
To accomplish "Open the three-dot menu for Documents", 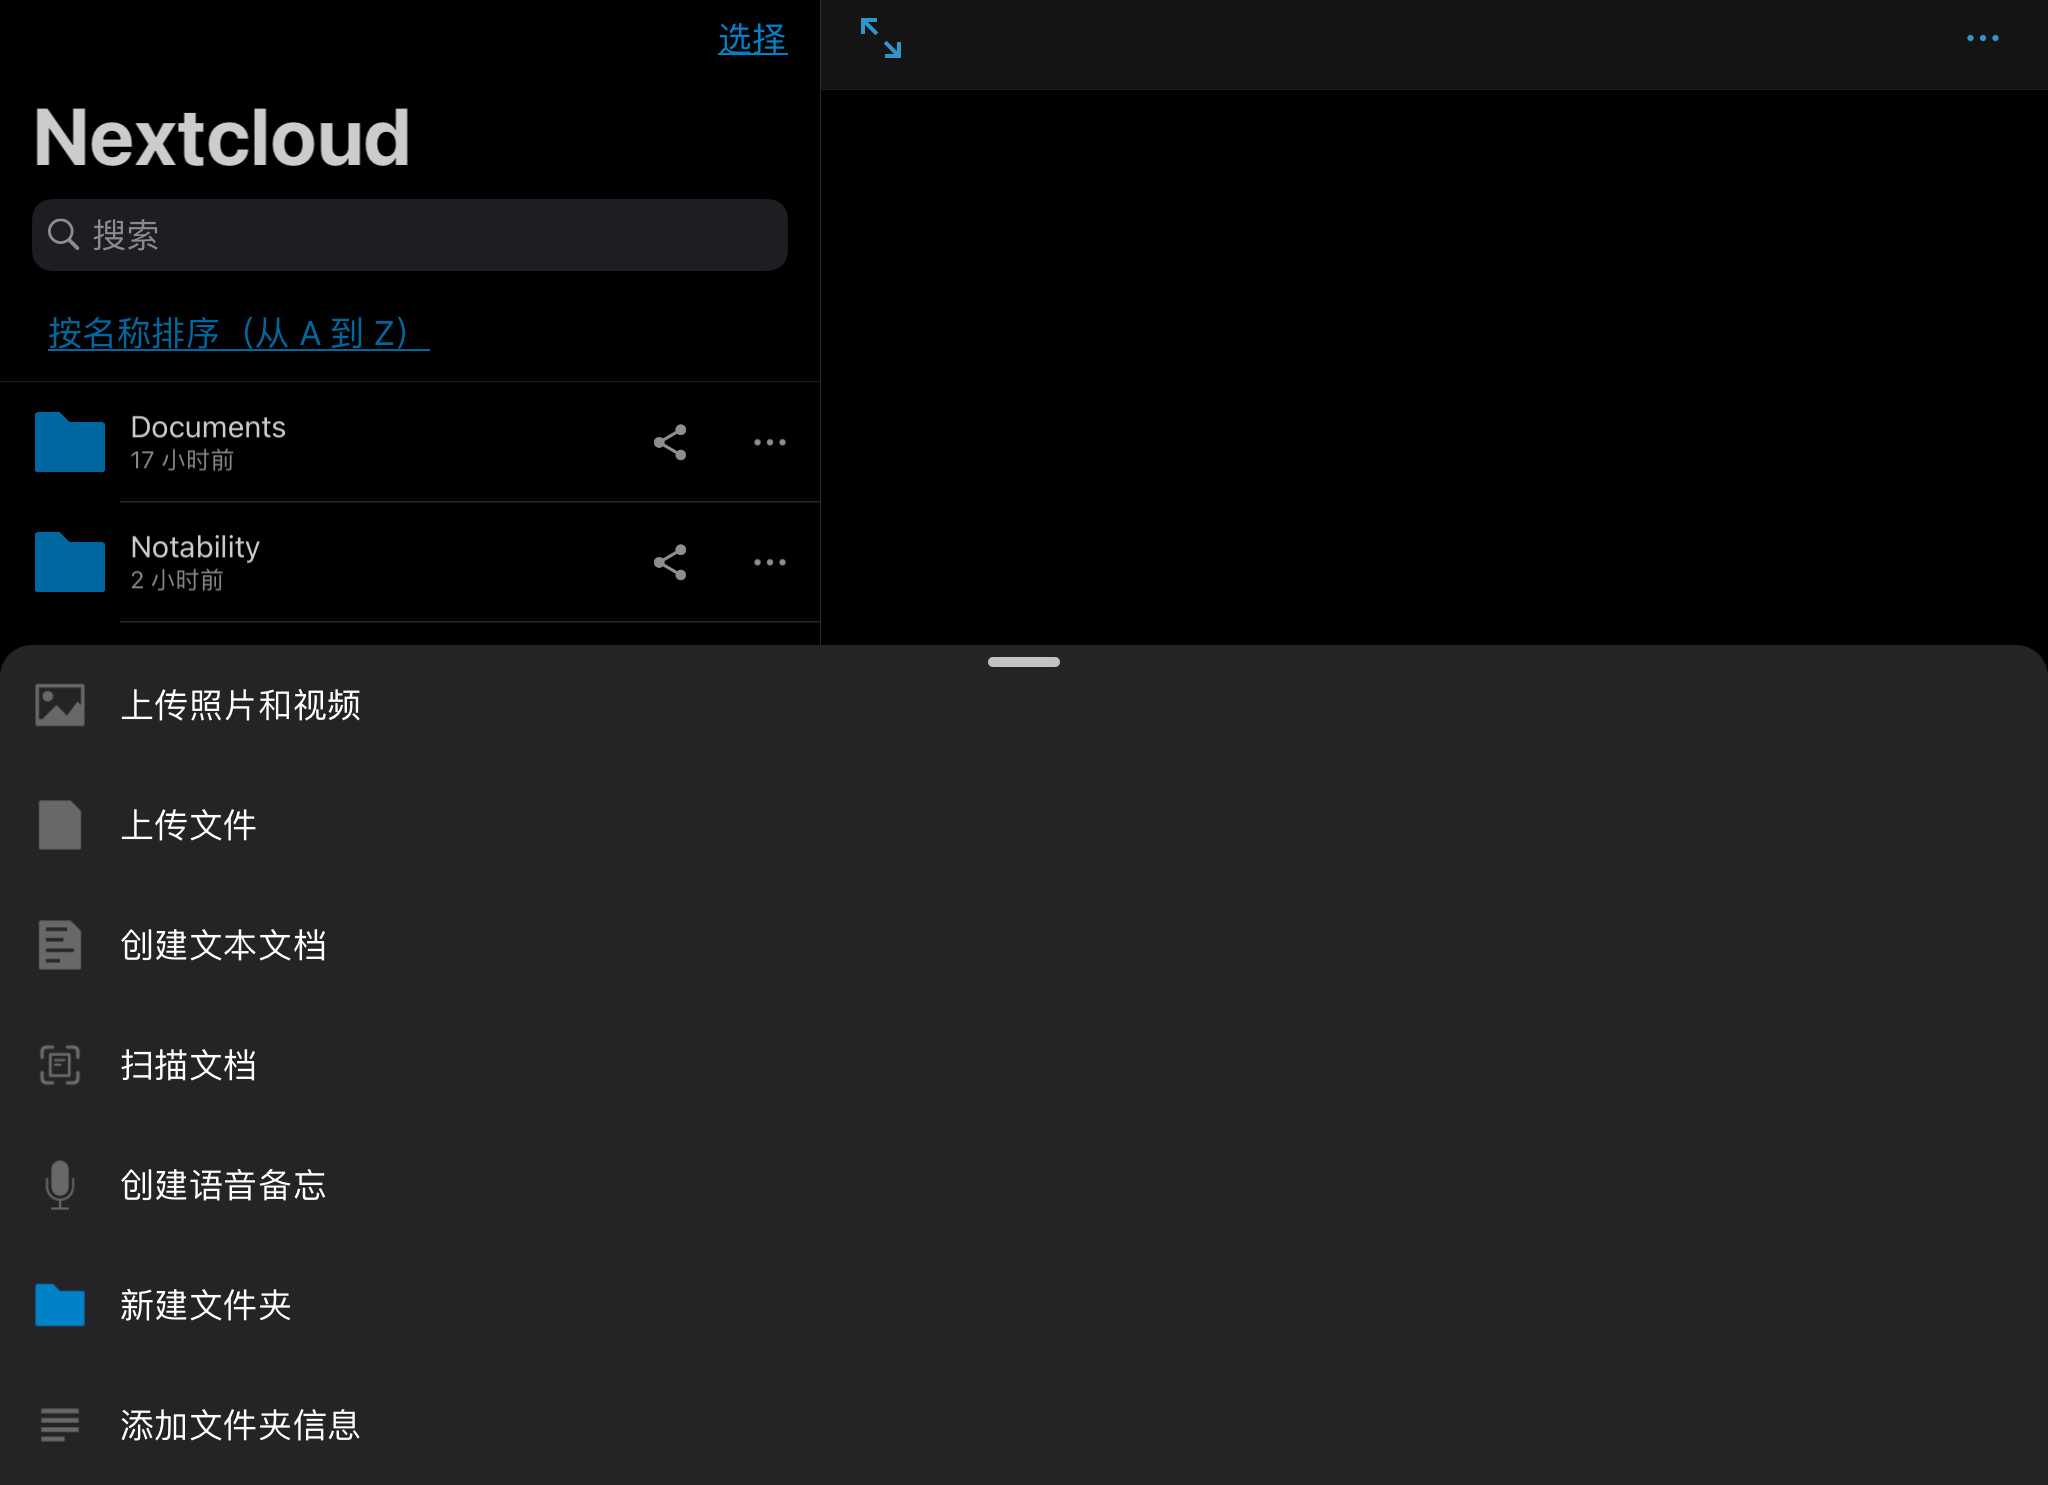I will tap(770, 442).
